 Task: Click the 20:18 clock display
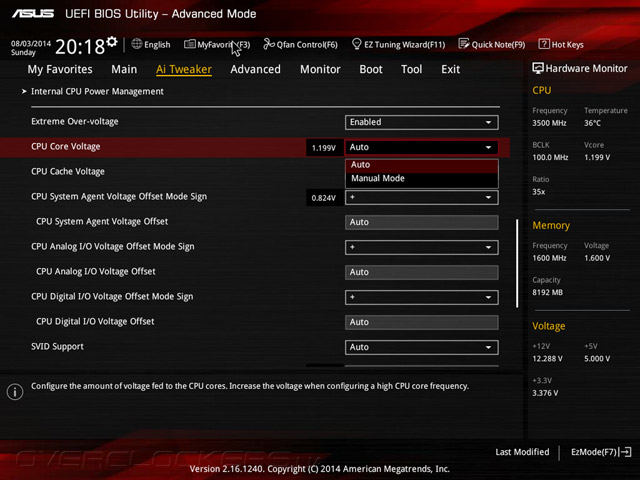(80, 47)
